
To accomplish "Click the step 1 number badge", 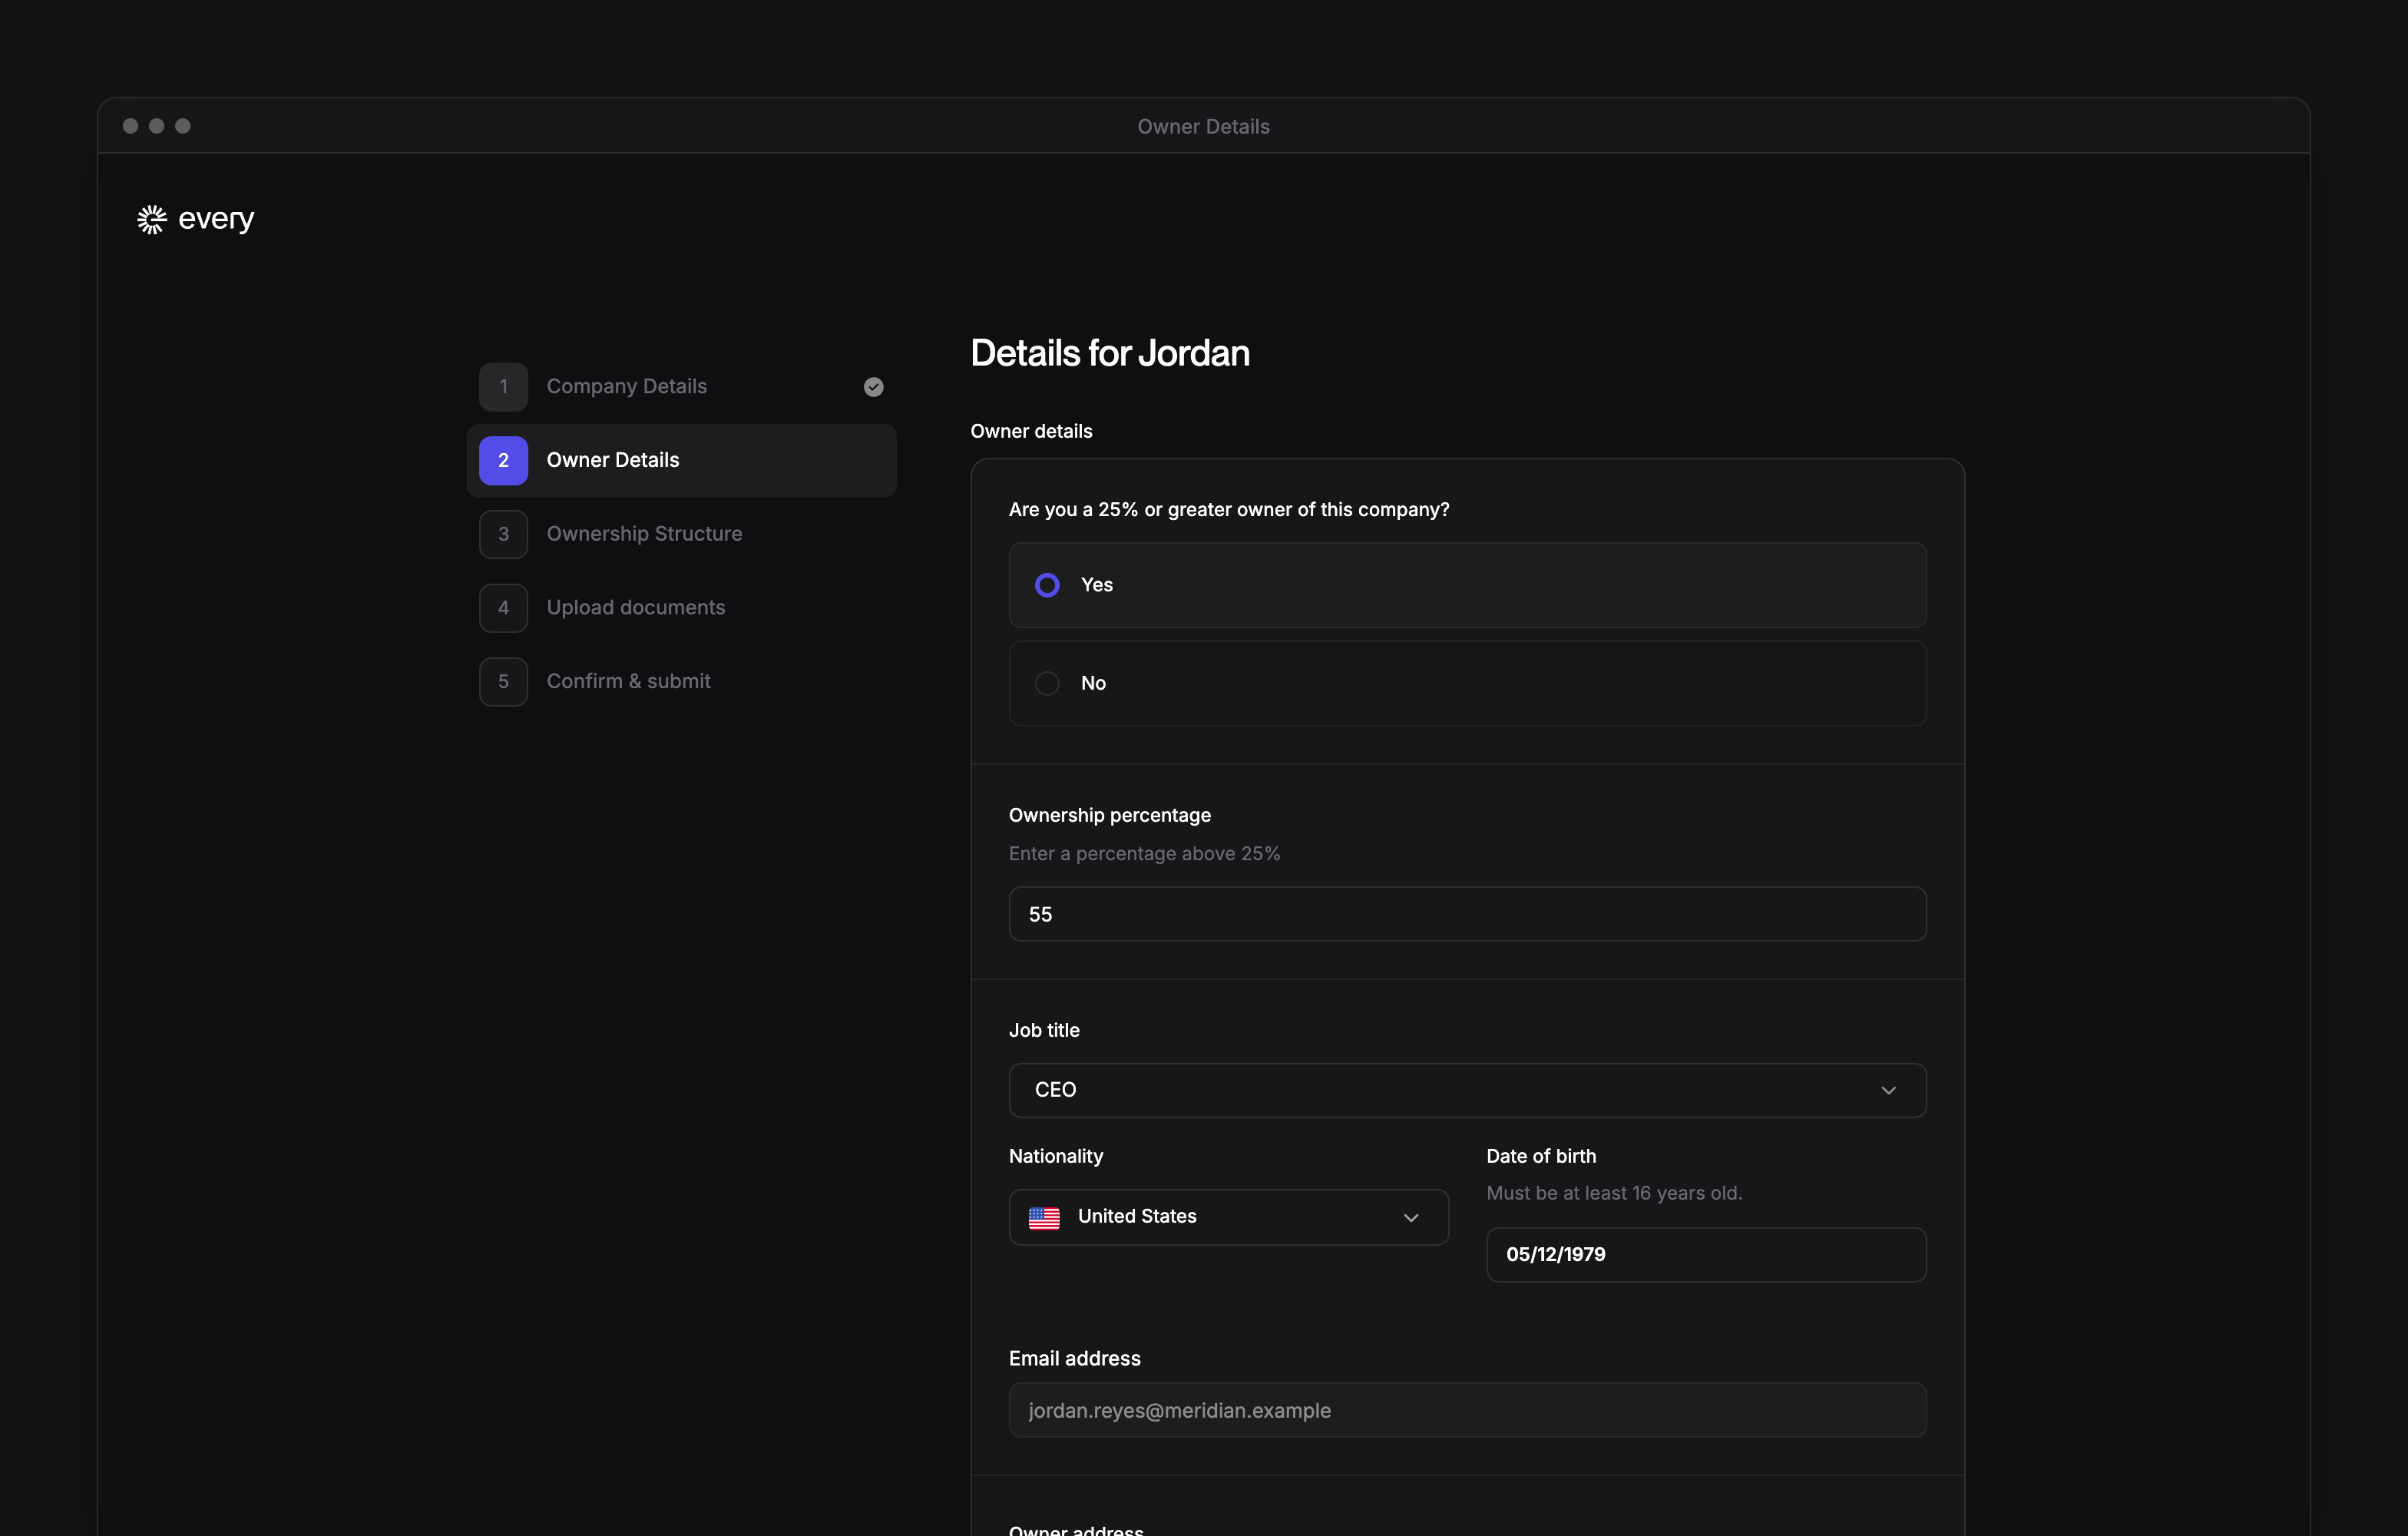I will coord(503,387).
